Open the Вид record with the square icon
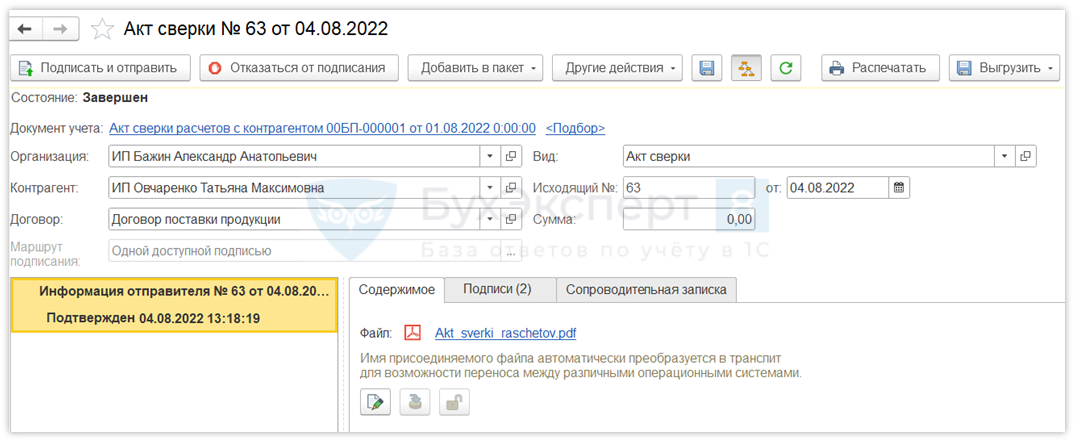This screenshot has width=1075, height=442. tap(1025, 156)
